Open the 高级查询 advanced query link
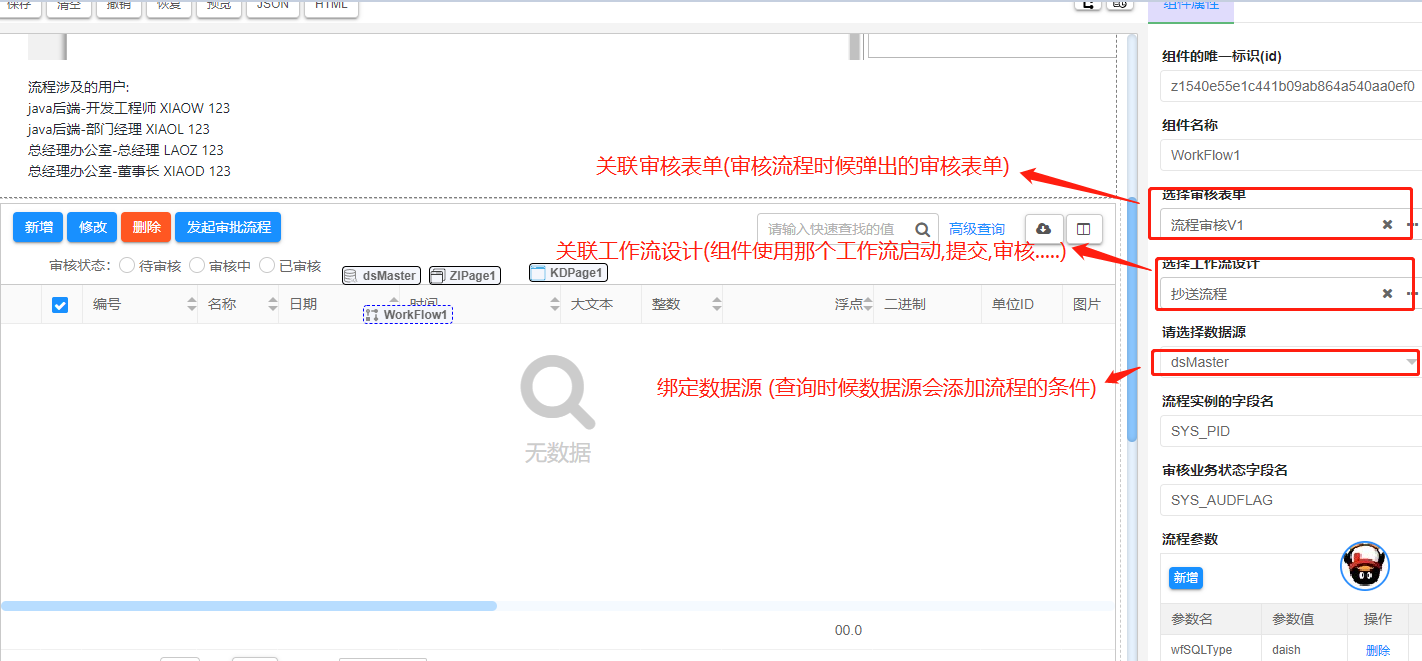Viewport: 1422px width, 661px height. point(976,230)
